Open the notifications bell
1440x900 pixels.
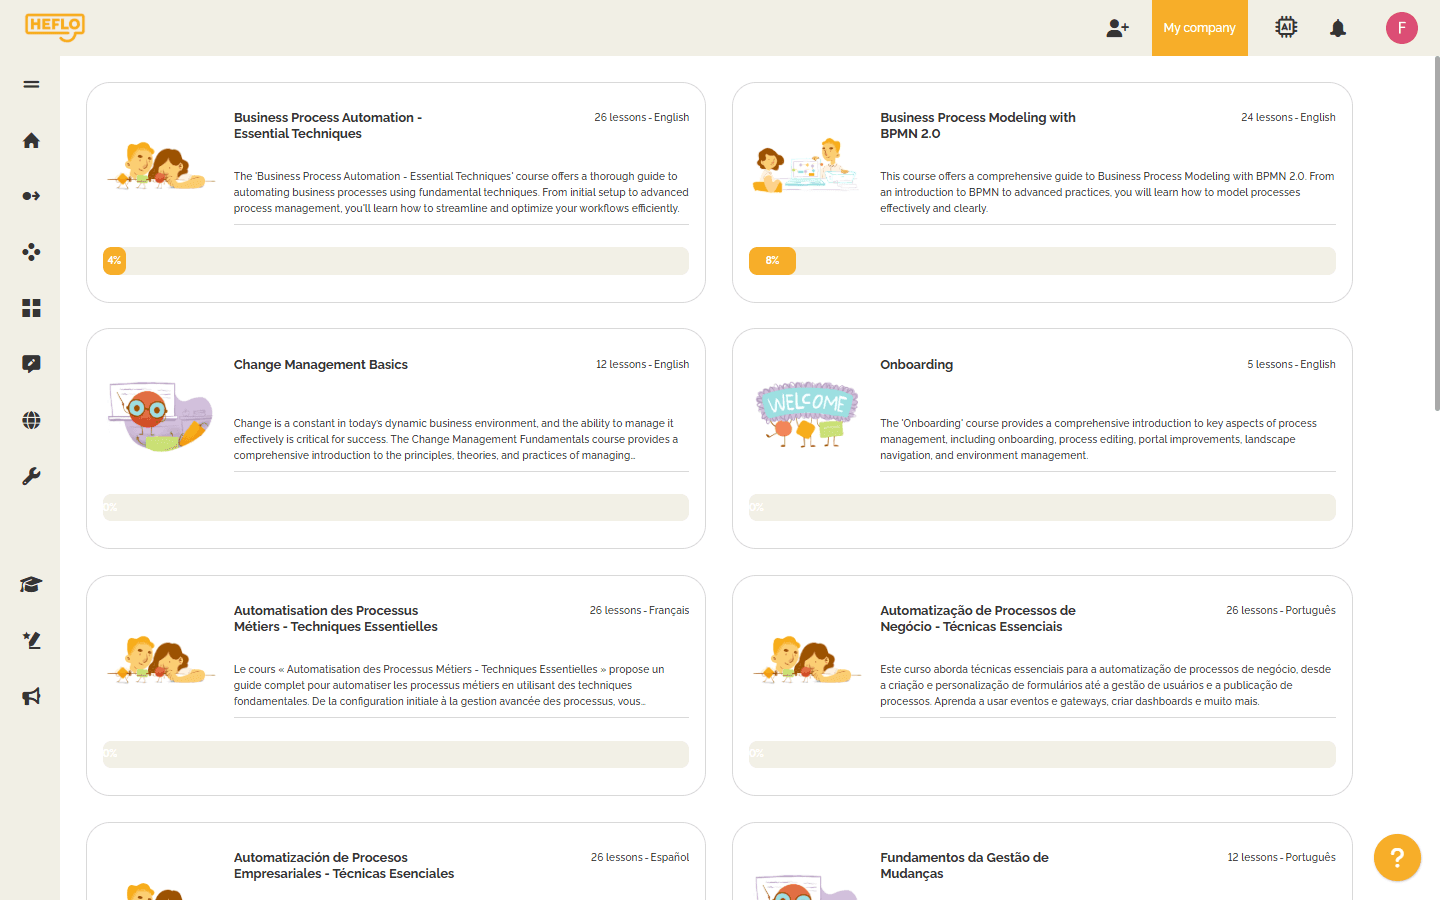(x=1338, y=28)
